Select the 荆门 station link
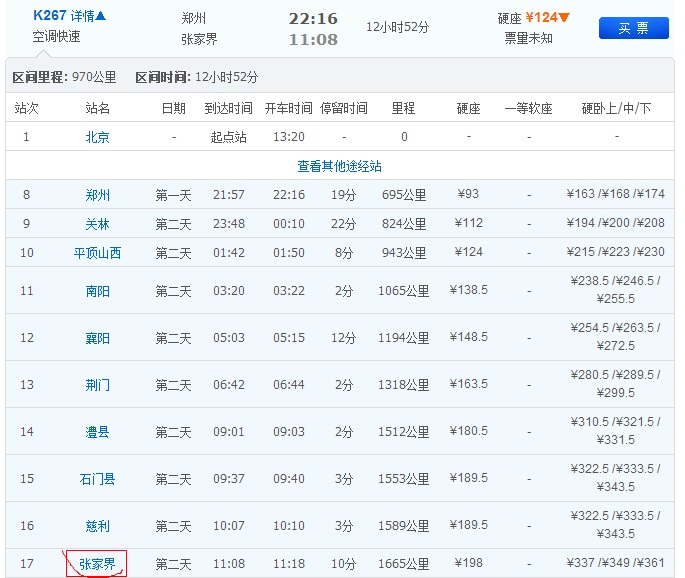Screen dimensions: 685x578 click(x=97, y=385)
